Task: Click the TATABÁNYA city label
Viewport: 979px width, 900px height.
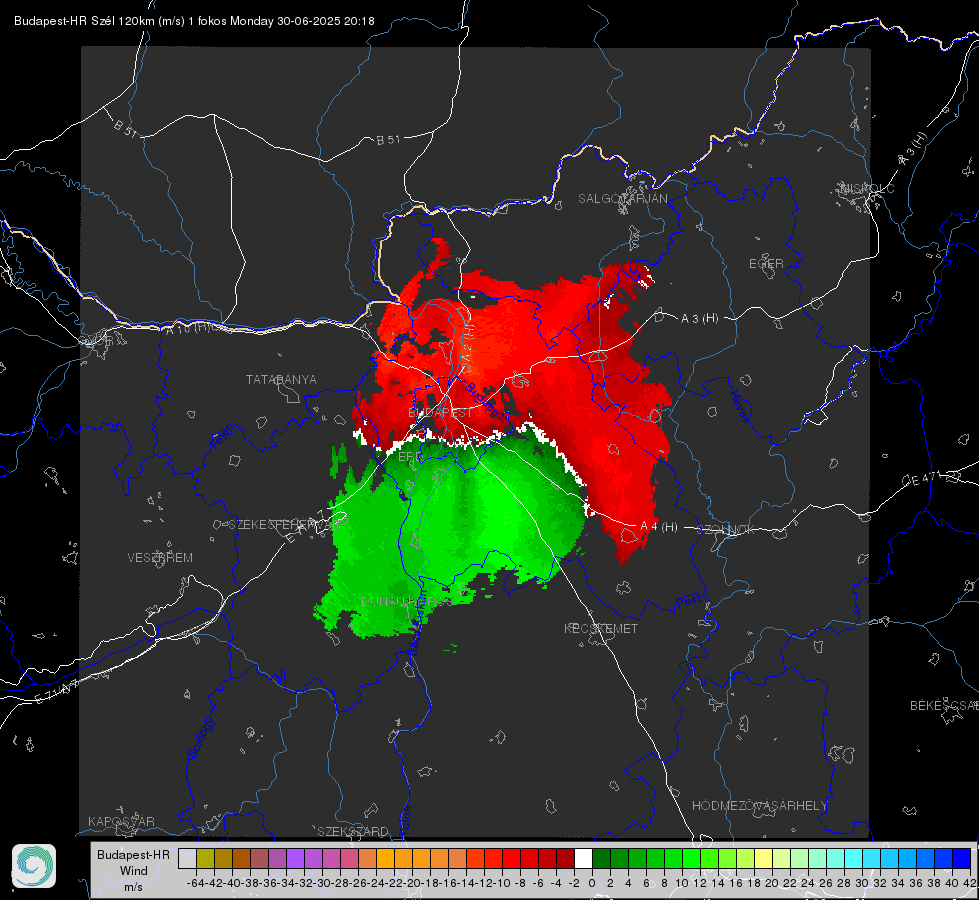Action: pos(281,379)
